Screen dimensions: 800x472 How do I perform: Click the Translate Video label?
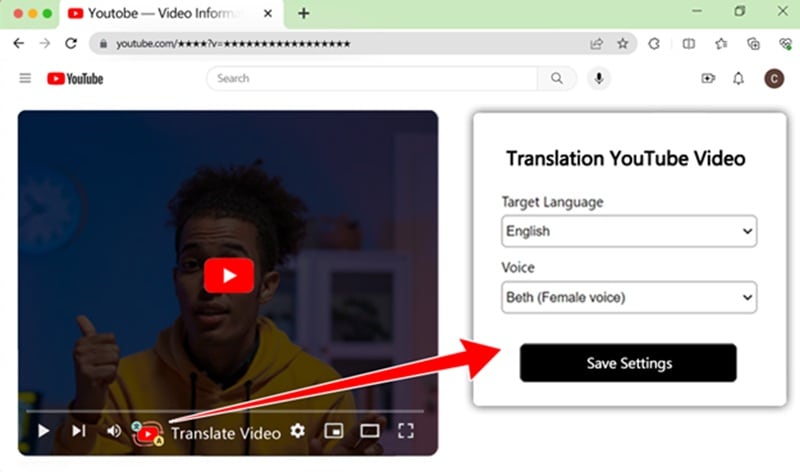[226, 433]
